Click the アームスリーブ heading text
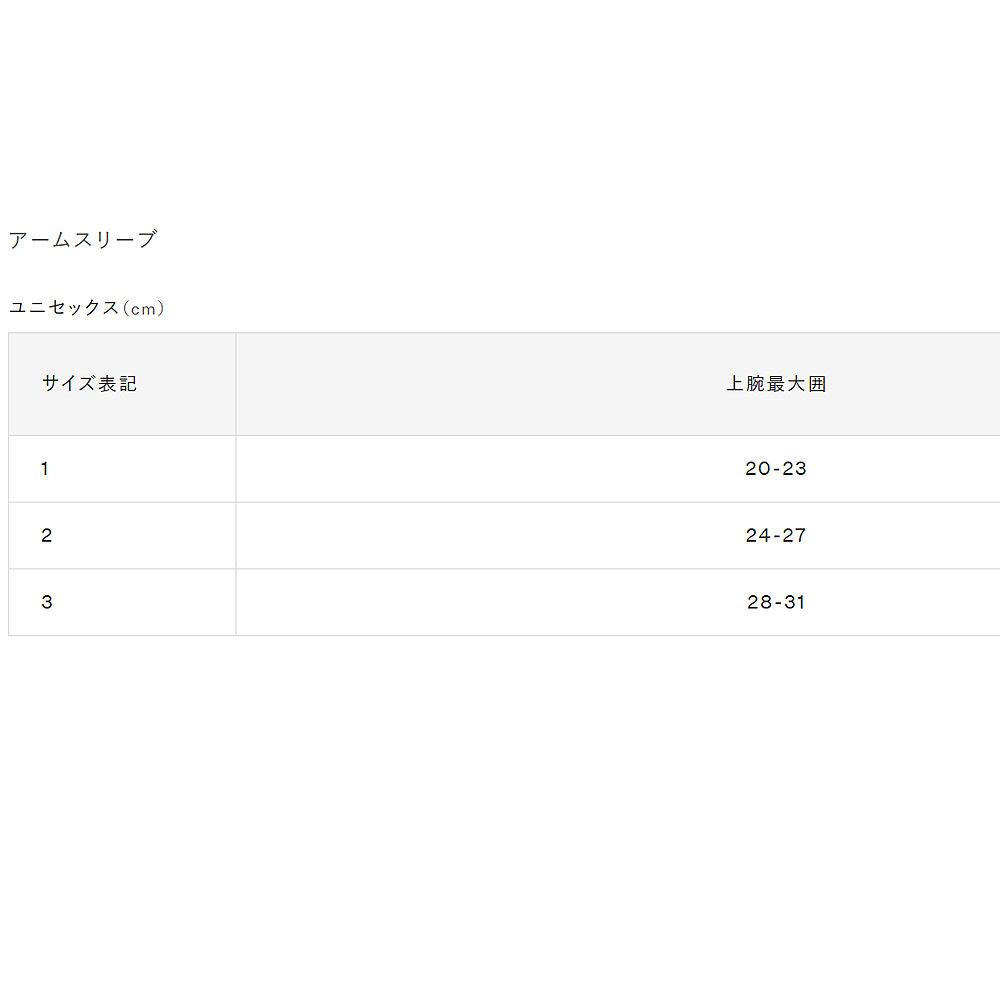Image resolution: width=1000 pixels, height=1000 pixels. pos(82,240)
